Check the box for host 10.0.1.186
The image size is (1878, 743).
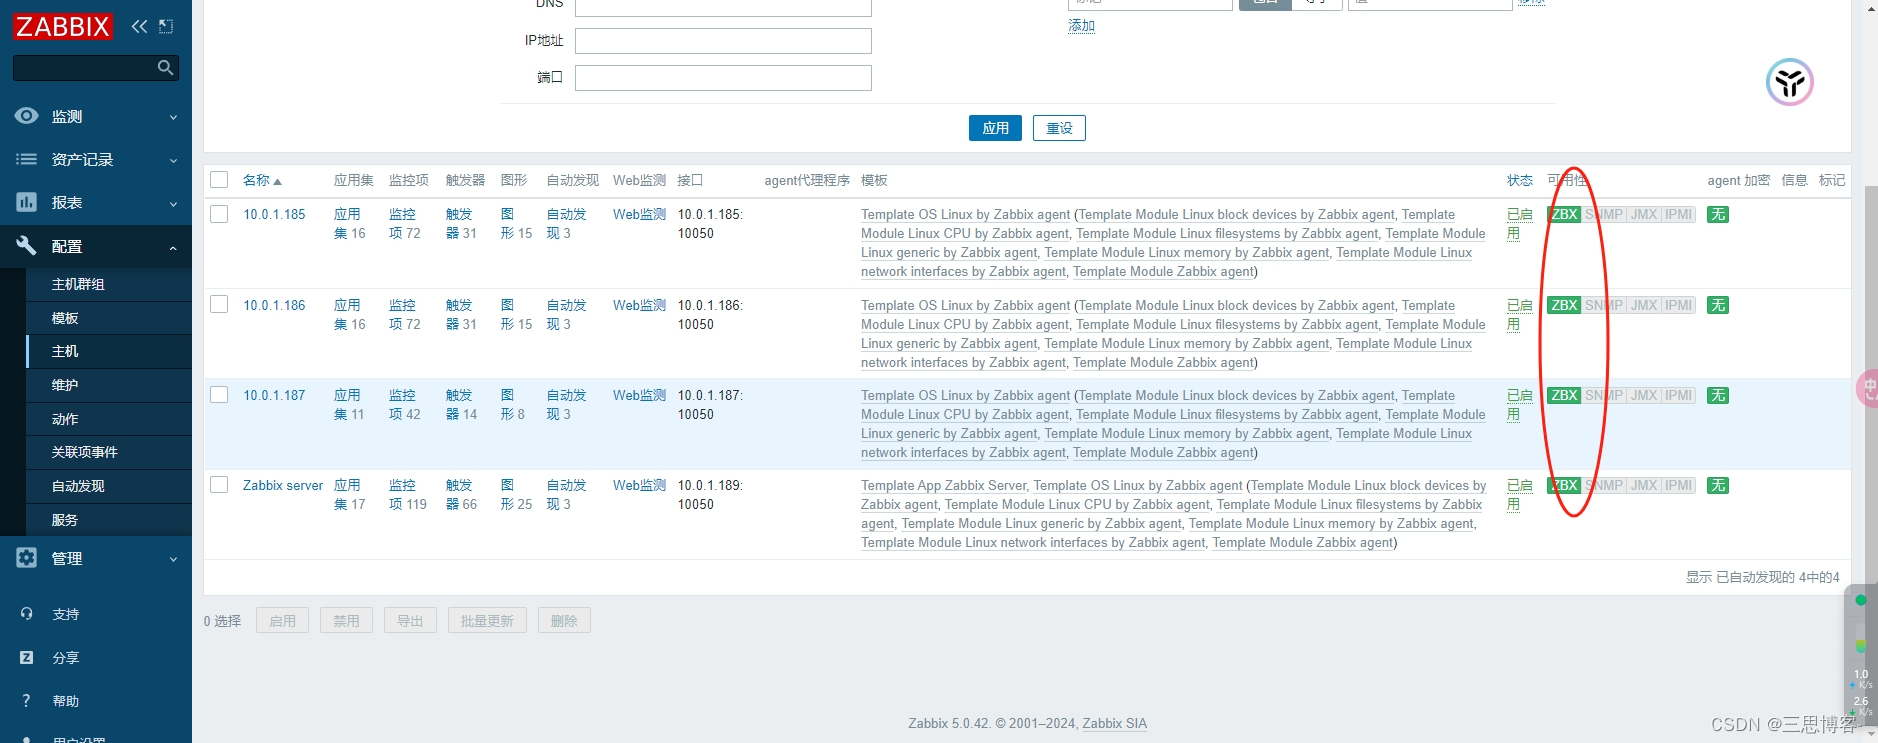219,304
